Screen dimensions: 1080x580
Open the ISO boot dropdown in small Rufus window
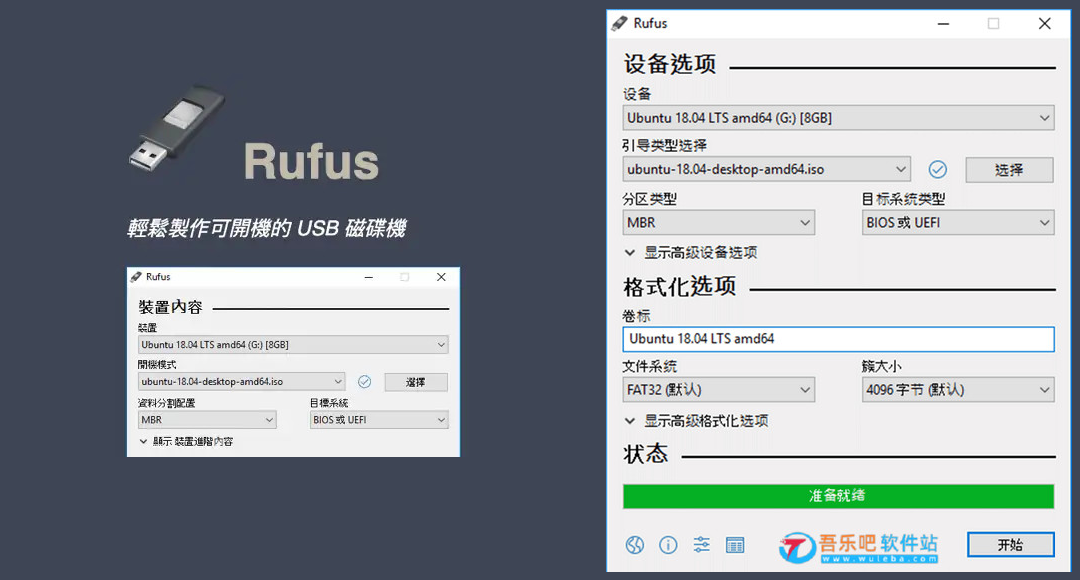241,382
